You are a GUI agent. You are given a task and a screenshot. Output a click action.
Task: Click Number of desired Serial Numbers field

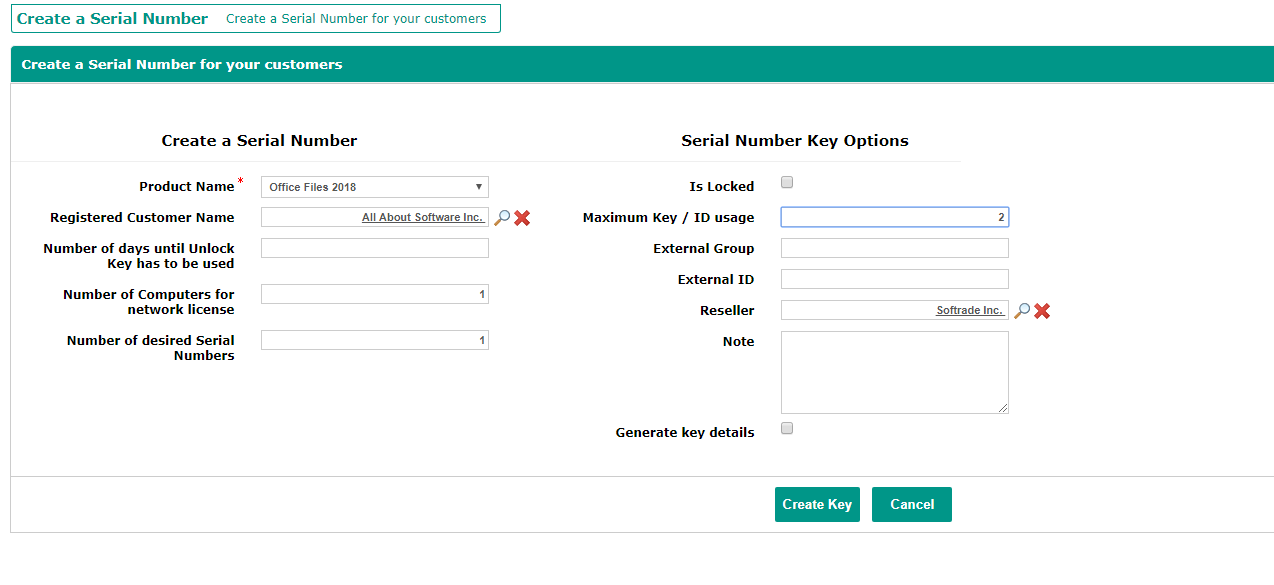[374, 339]
